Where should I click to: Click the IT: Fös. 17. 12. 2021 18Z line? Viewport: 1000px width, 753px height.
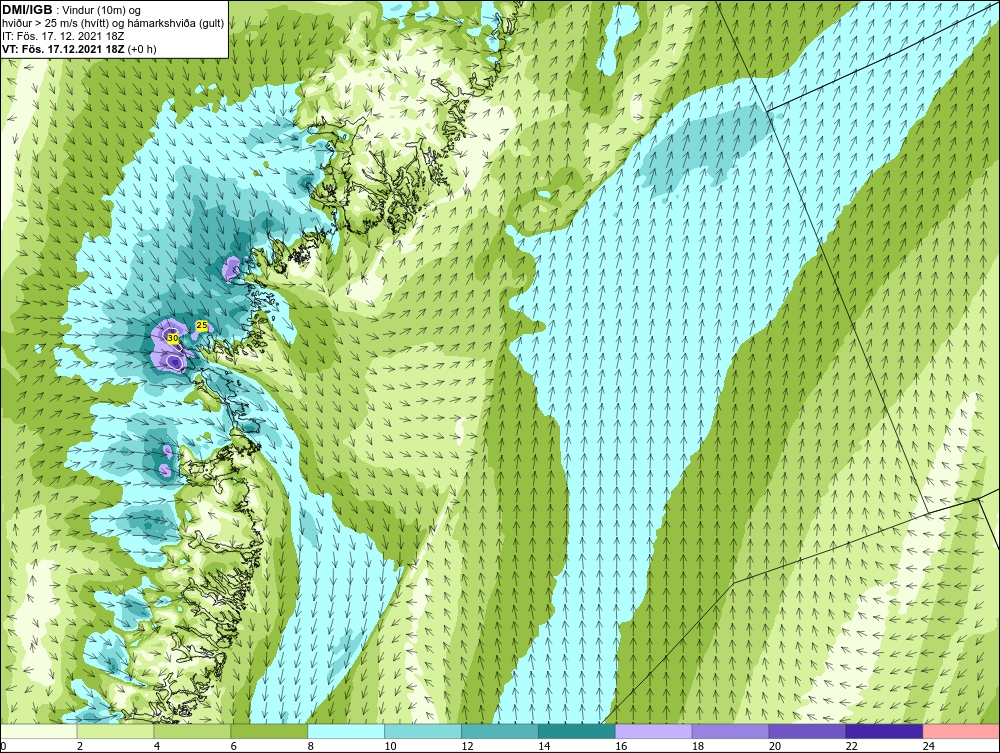[x=63, y=36]
